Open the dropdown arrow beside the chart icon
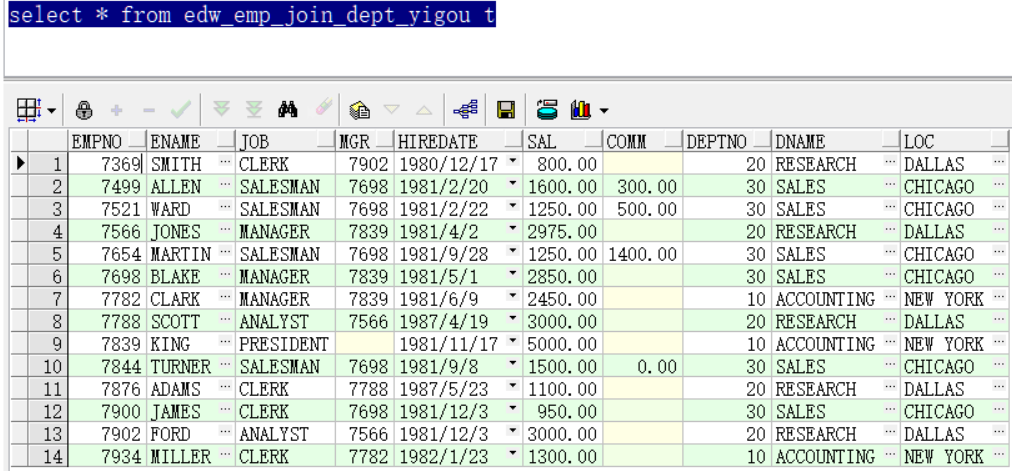This screenshot has width=1012, height=471. tap(603, 112)
